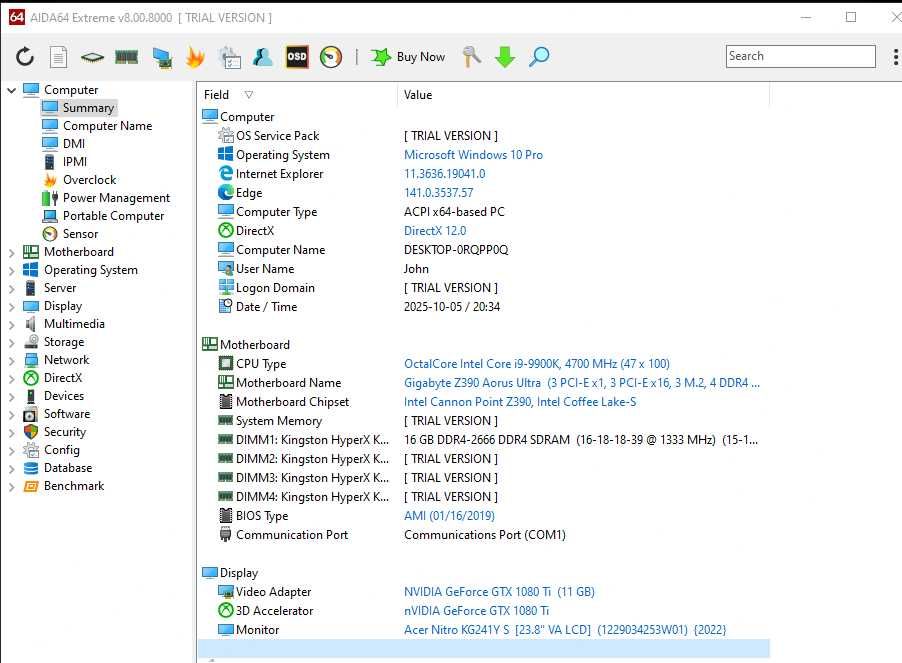Select the Database tree category

point(58,467)
